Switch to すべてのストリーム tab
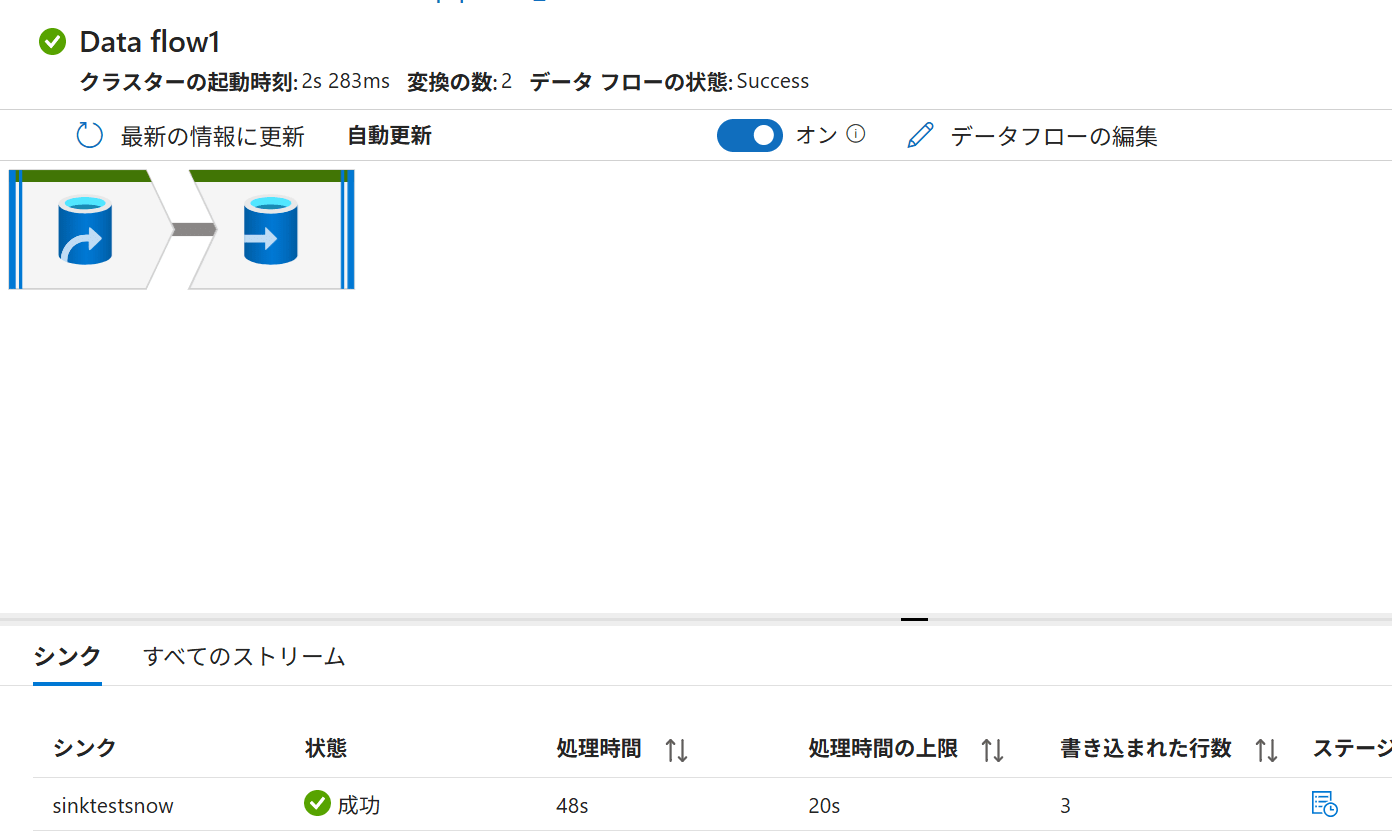The height and width of the screenshot is (835, 1392). click(x=244, y=657)
